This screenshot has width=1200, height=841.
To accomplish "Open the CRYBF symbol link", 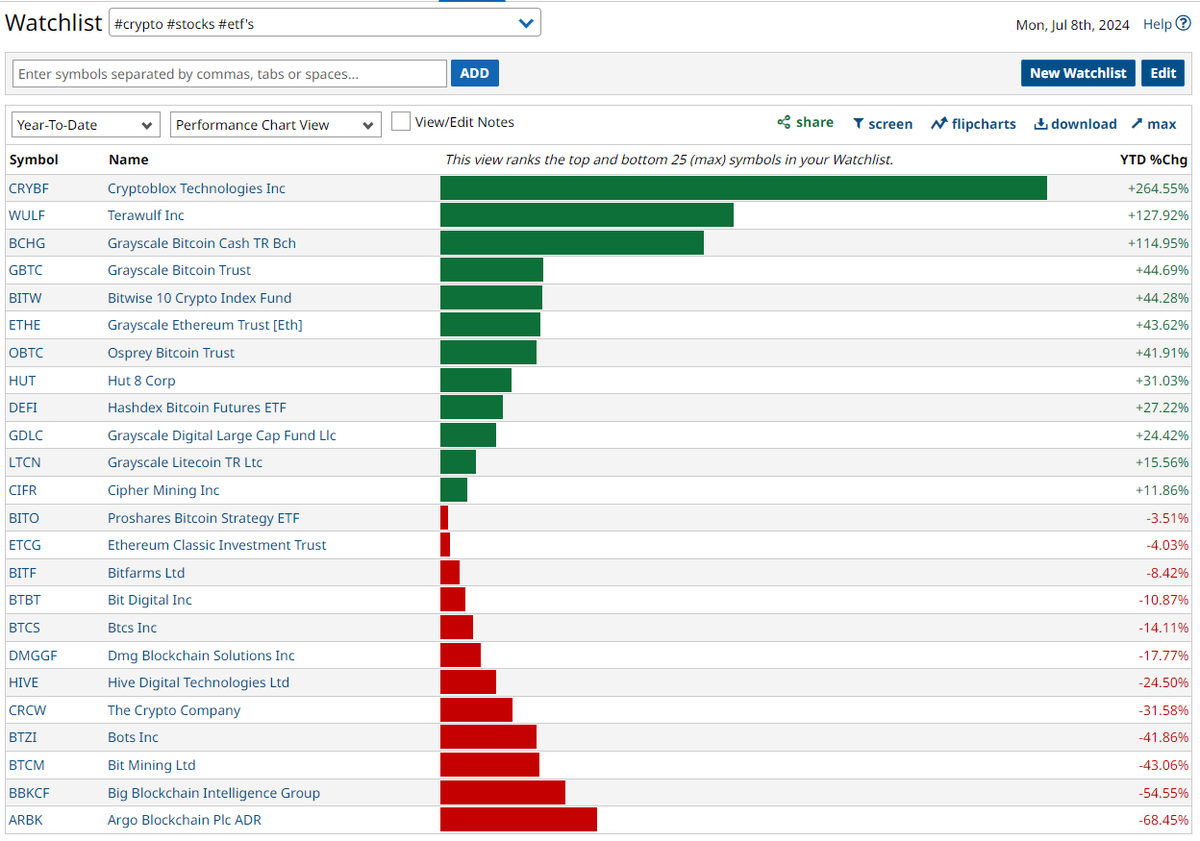I will coord(28,188).
